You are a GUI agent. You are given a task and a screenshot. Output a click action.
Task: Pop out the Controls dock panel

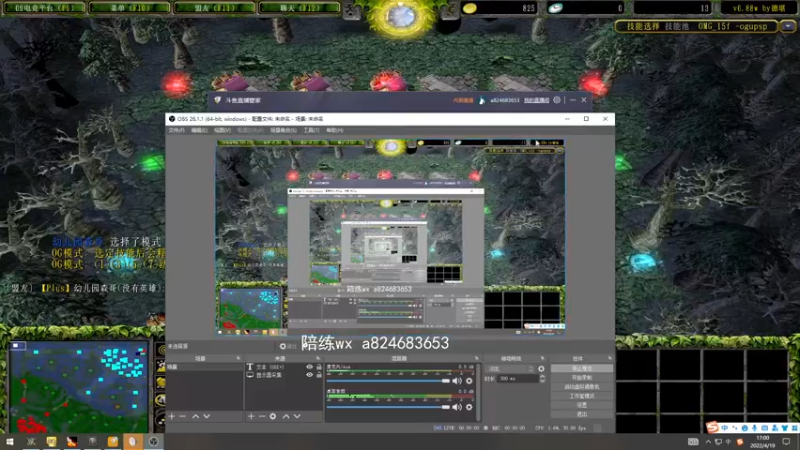tap(610, 358)
